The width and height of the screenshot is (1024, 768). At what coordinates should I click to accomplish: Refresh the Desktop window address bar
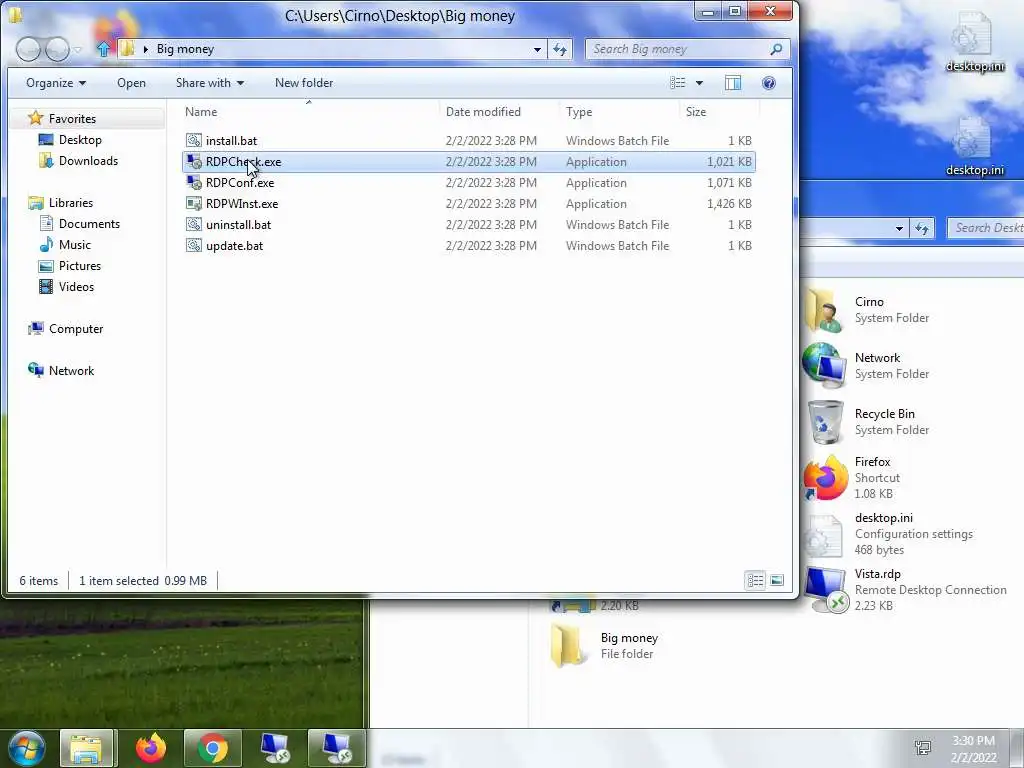[921, 228]
